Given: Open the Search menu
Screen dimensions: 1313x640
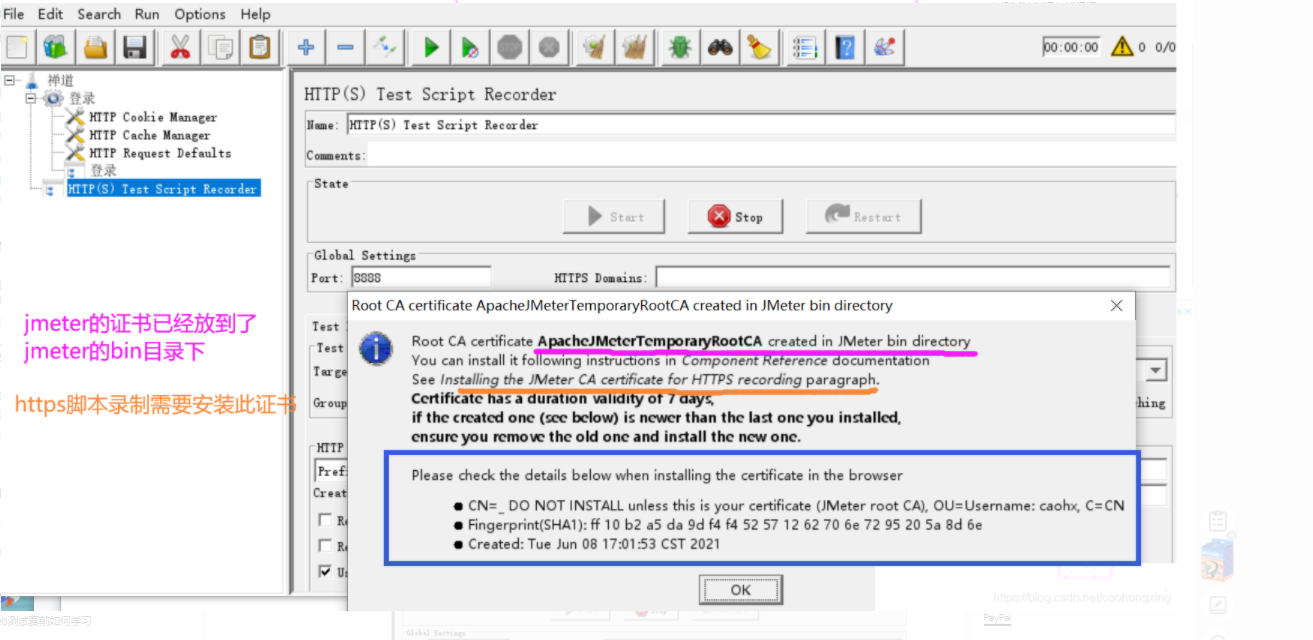Looking at the screenshot, I should tap(99, 14).
